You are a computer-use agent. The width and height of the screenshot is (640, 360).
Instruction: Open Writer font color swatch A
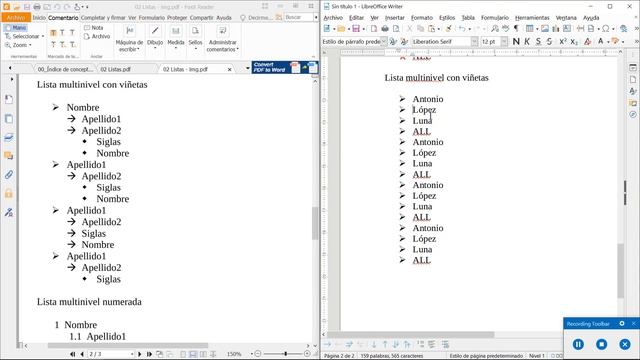tap(600, 41)
